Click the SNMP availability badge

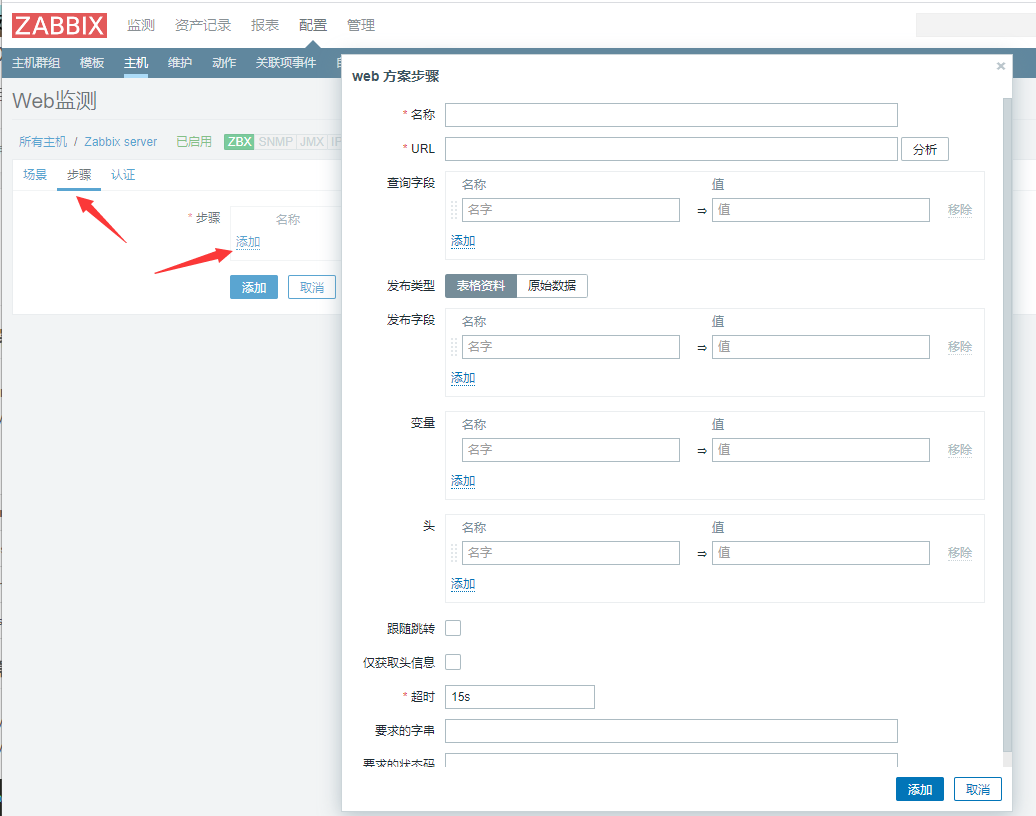pyautogui.click(x=276, y=141)
